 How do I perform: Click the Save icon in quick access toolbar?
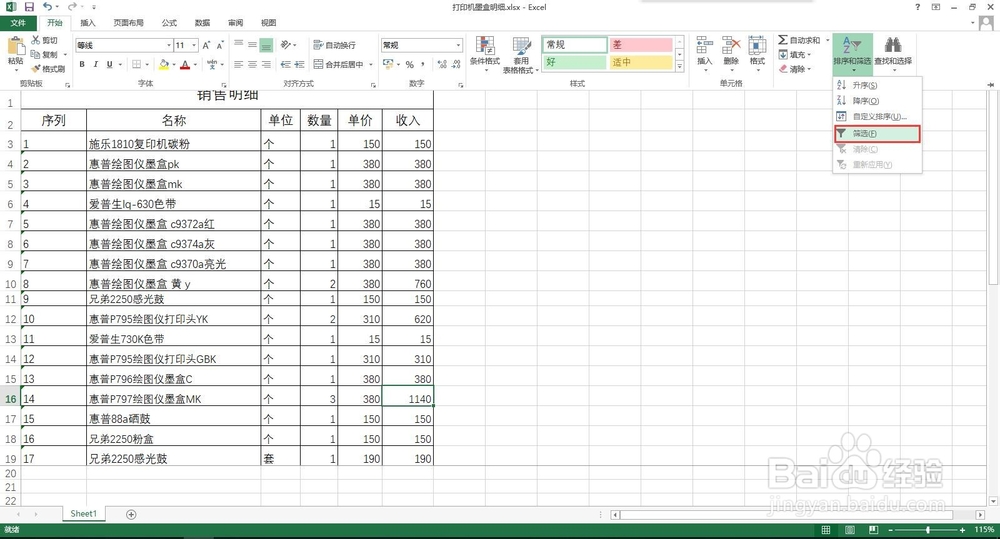click(x=29, y=7)
